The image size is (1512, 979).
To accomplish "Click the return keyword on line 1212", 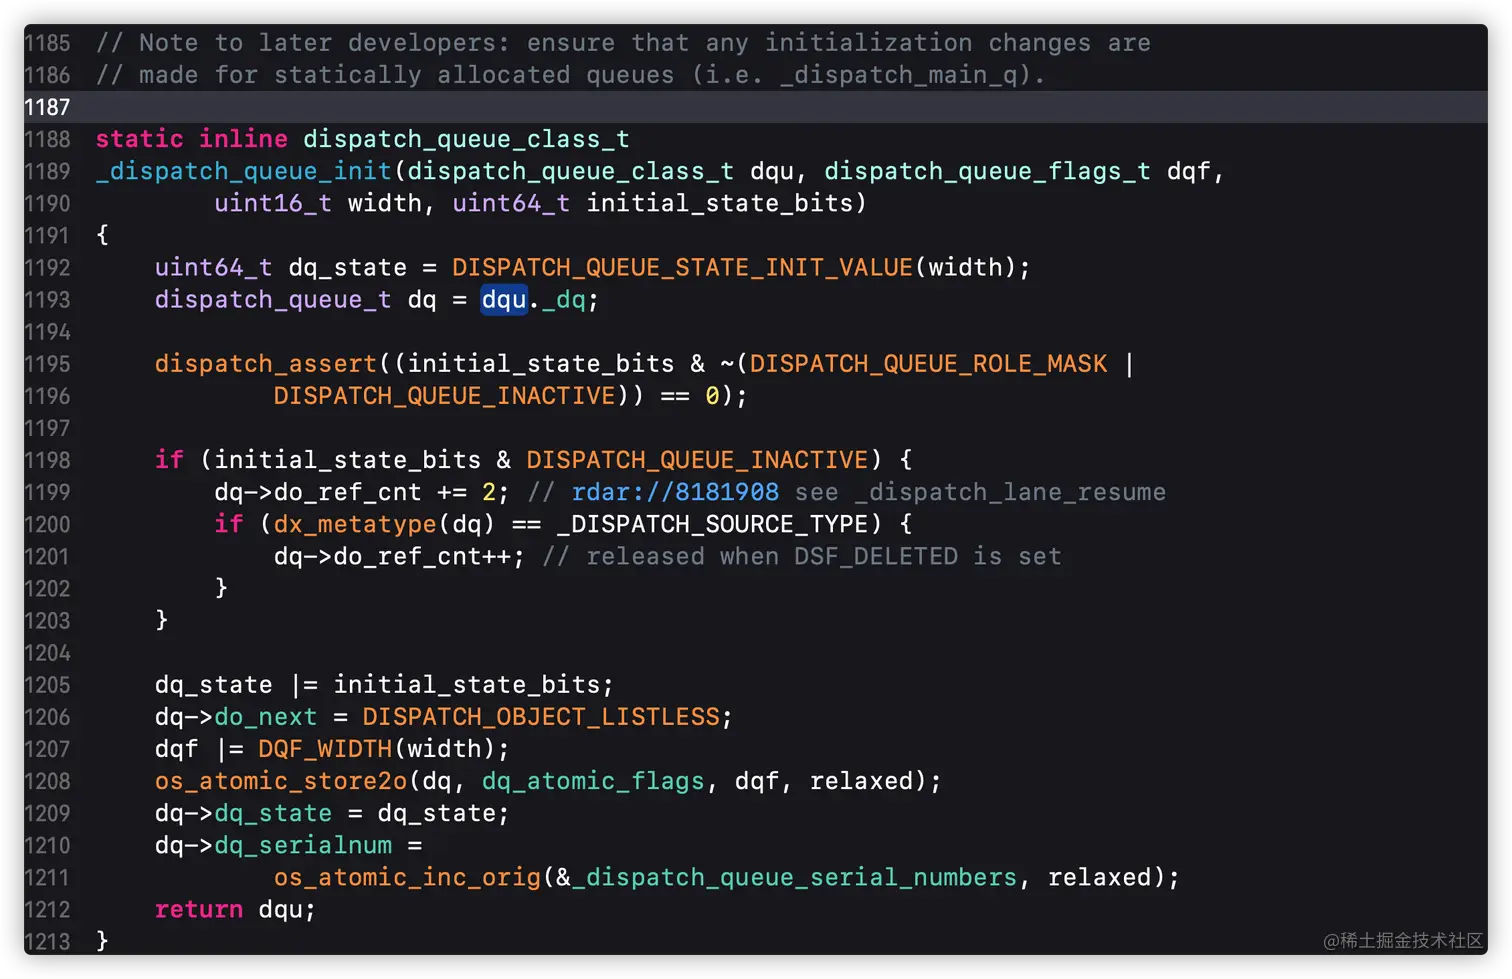I will coord(198,909).
